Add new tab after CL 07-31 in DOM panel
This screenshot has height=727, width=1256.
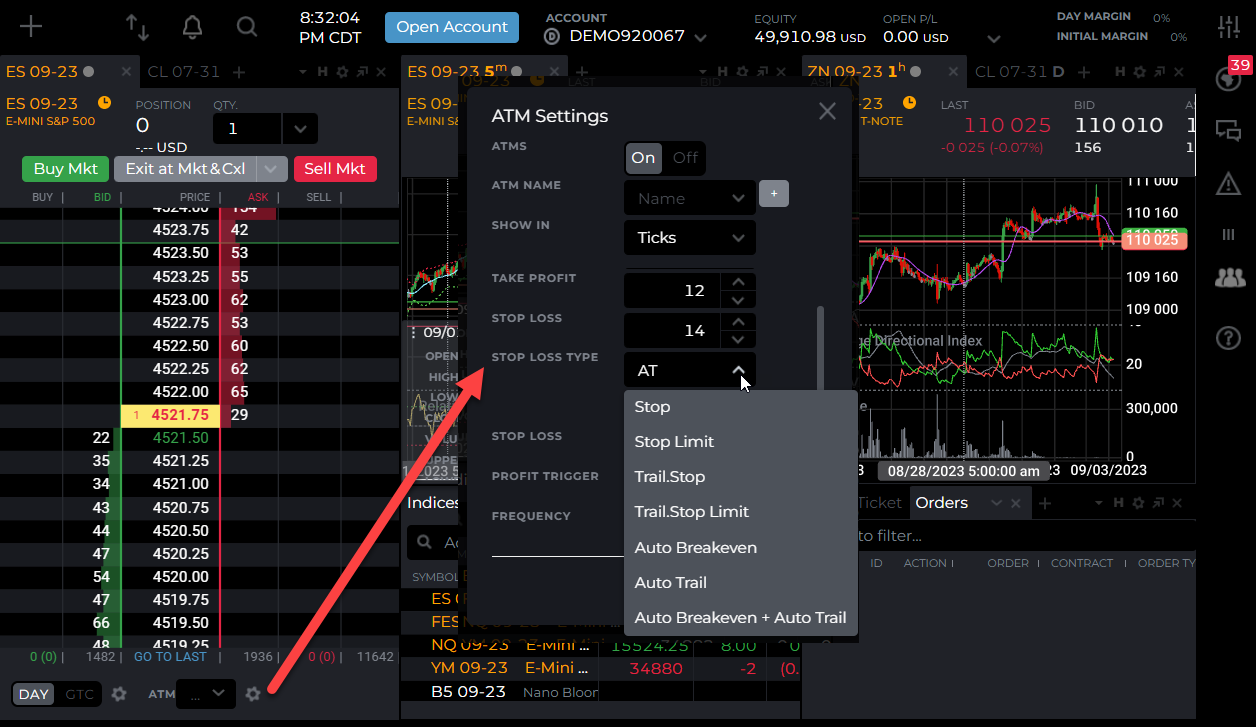(x=239, y=72)
